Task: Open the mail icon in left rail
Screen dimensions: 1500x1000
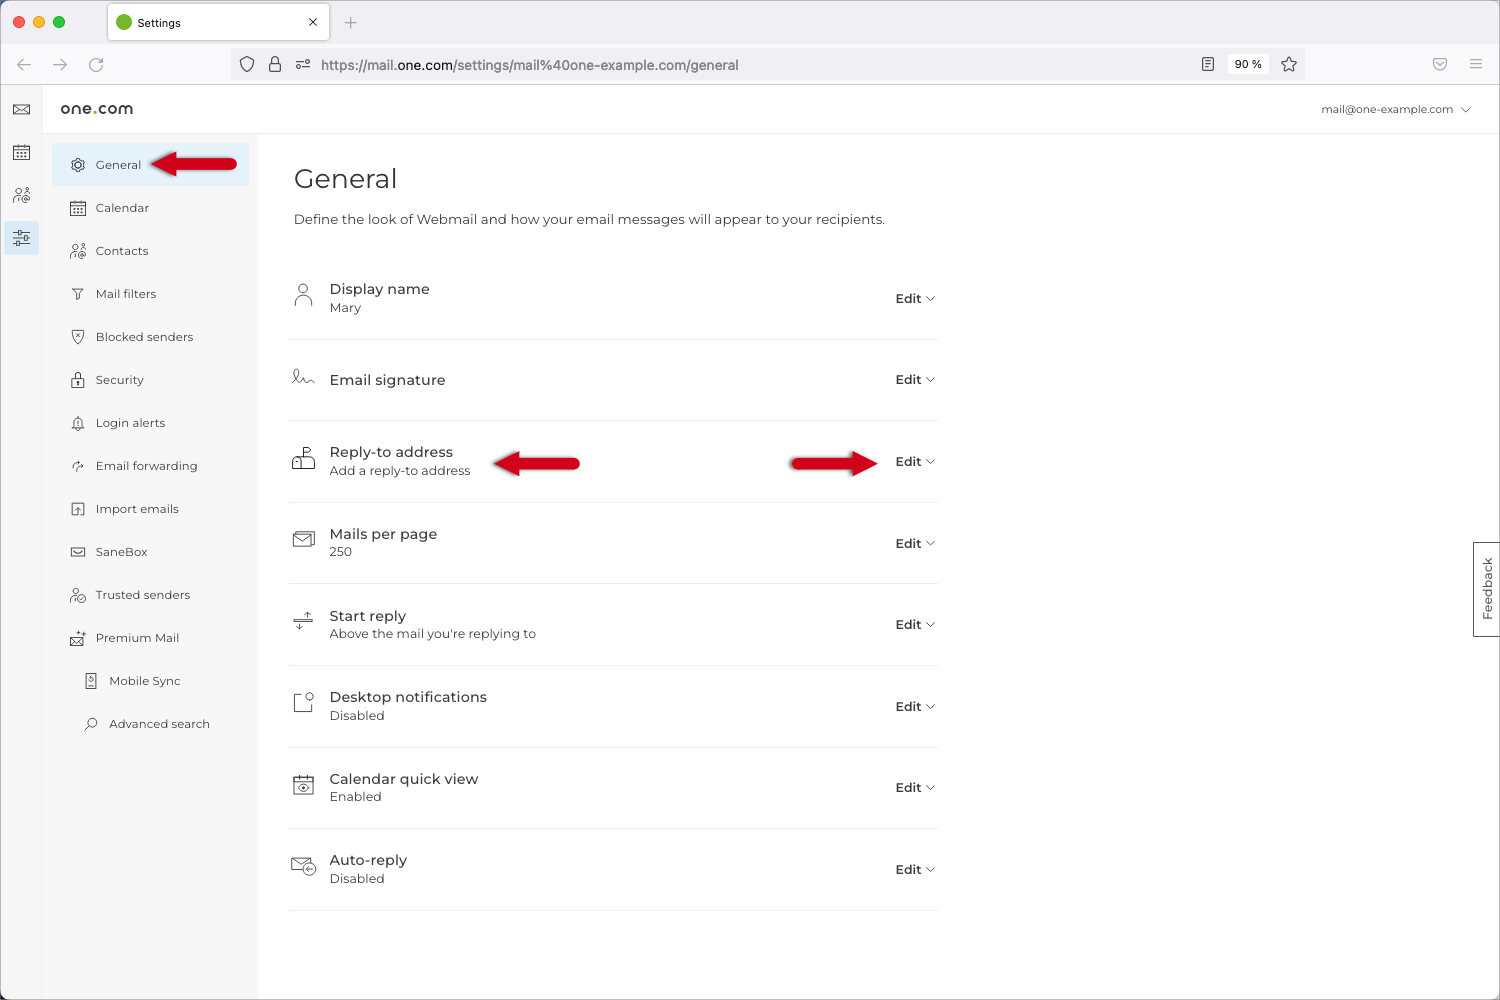Action: 21,109
